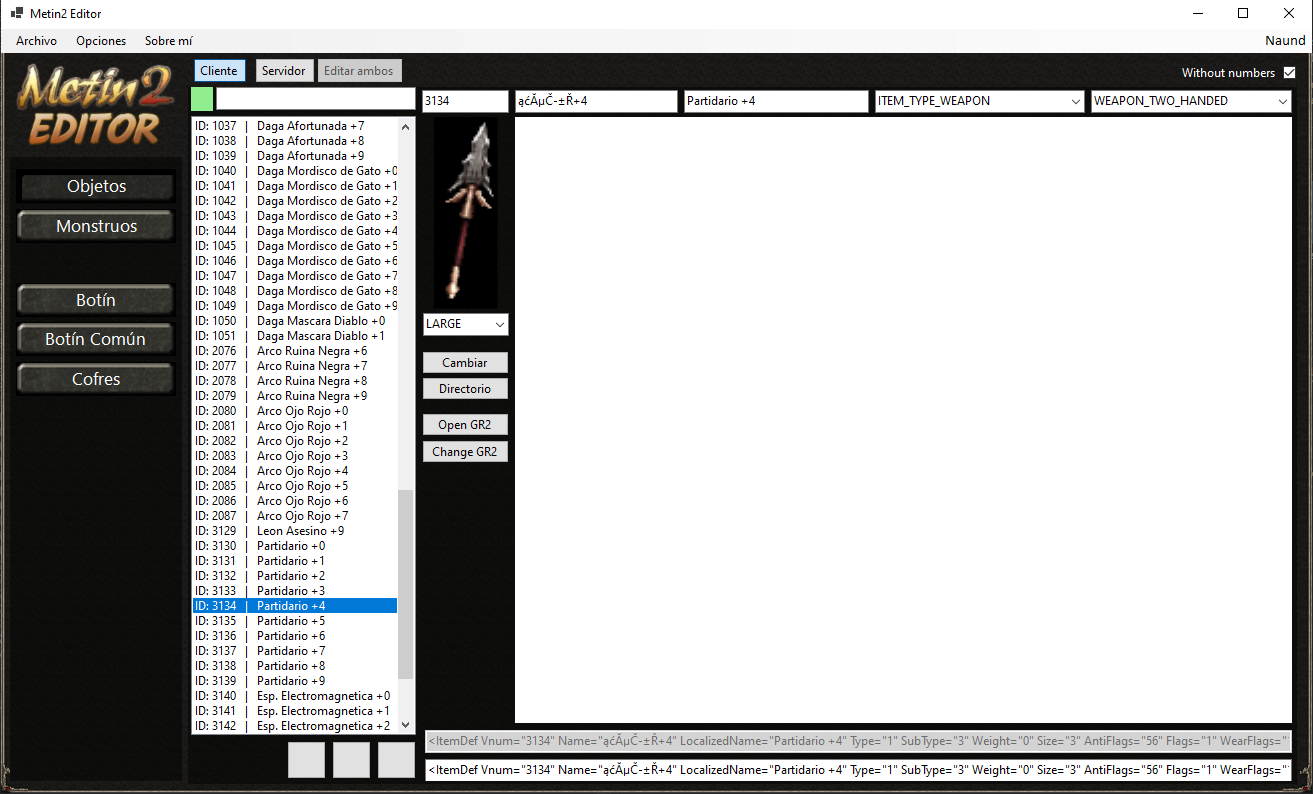Switch to the Cliente tab
This screenshot has height=794, width=1313.
pos(219,71)
